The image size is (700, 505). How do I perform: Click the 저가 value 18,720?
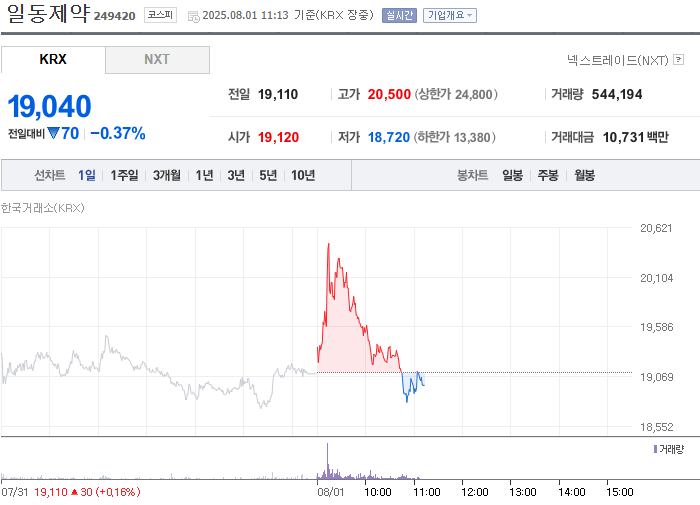388,137
